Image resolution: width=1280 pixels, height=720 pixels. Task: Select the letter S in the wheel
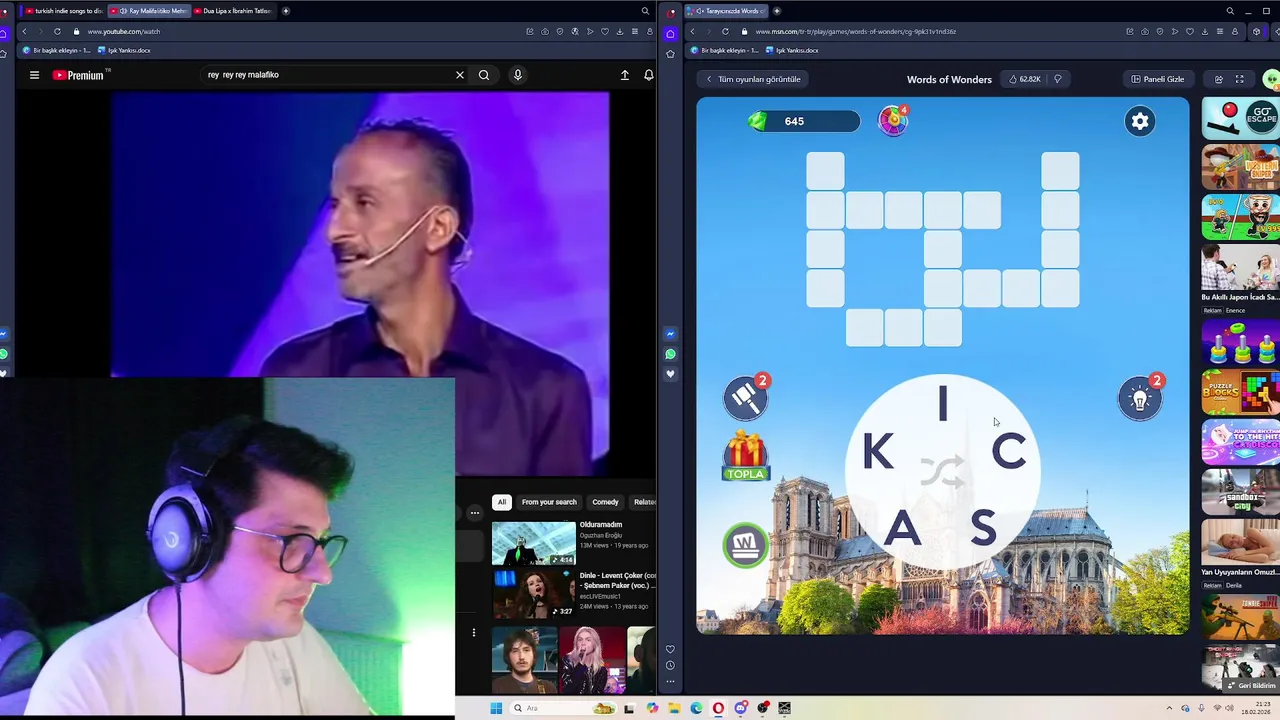[983, 528]
